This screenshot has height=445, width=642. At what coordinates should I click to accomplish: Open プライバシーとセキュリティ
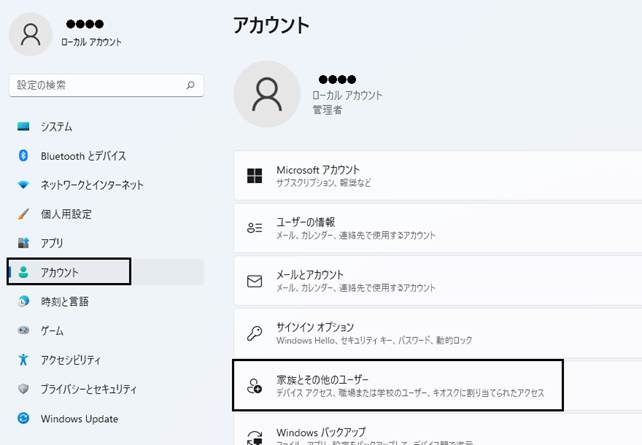pyautogui.click(x=106, y=389)
